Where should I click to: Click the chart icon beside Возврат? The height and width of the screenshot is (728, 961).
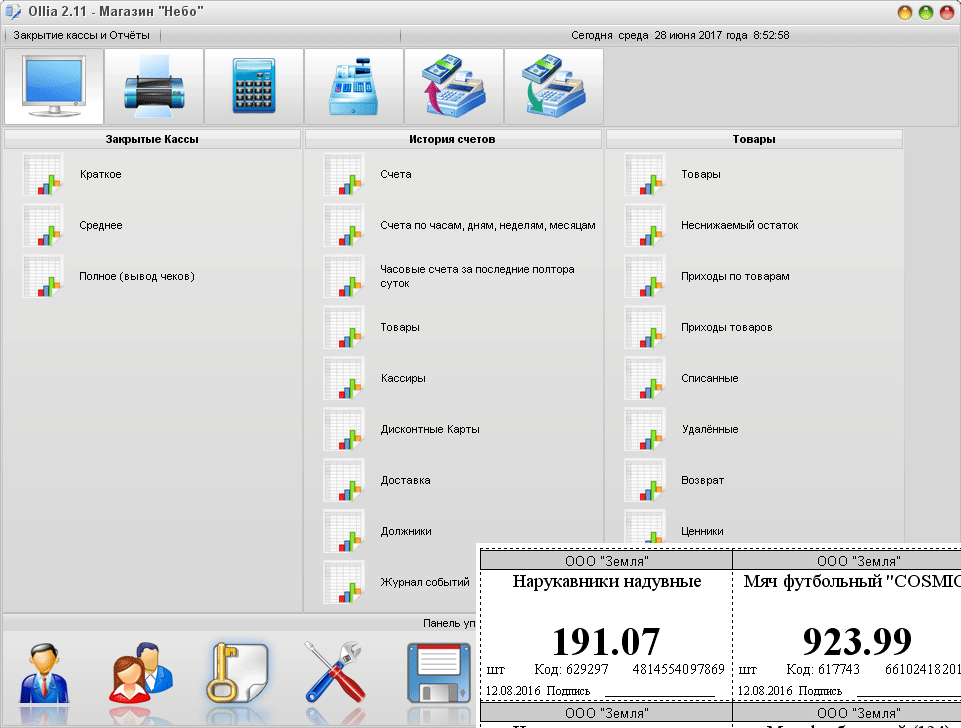(x=645, y=480)
